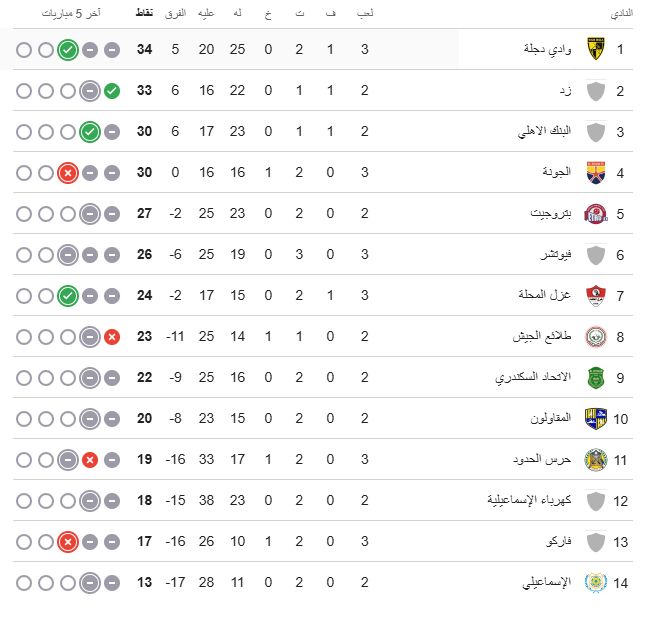This screenshot has height=620, width=655.
Task: Click the نقاط points column header
Action: (143, 14)
